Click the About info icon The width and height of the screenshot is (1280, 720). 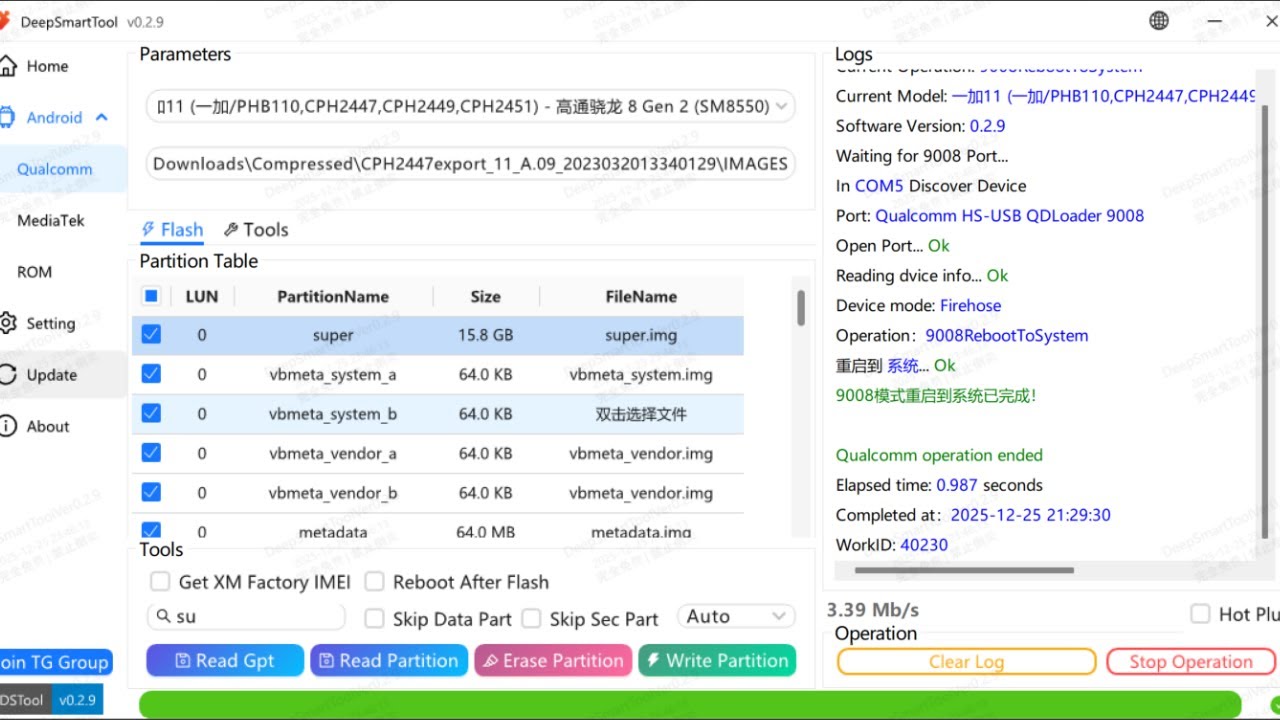[x=8, y=426]
